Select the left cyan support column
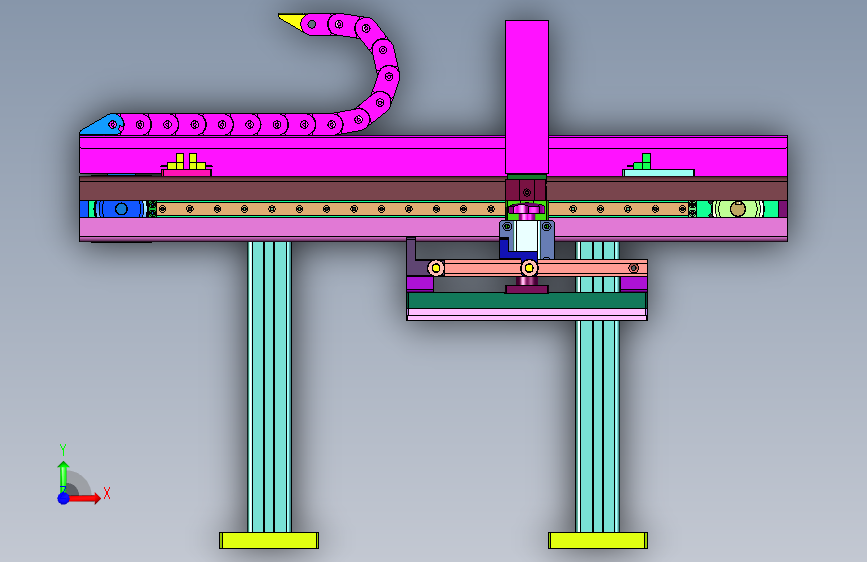The image size is (867, 562). [269, 387]
